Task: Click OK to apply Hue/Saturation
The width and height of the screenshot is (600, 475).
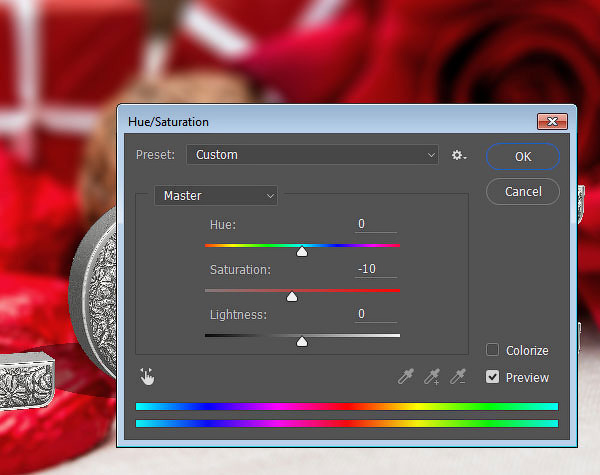Action: pyautogui.click(x=523, y=157)
